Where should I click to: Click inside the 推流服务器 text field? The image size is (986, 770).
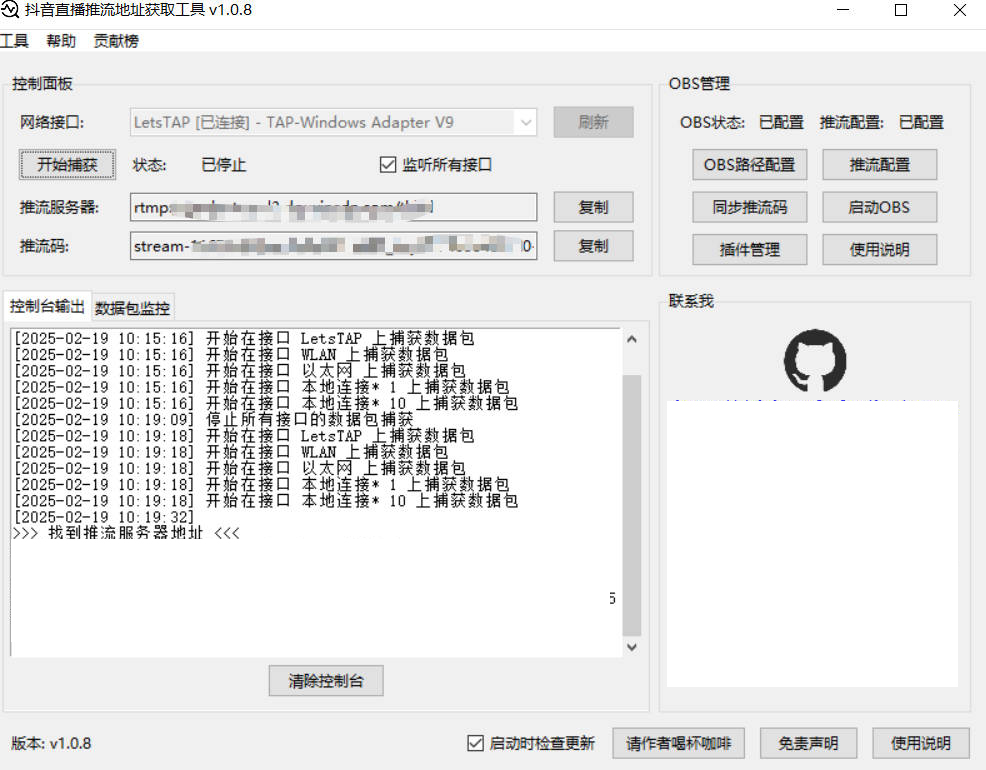[333, 207]
